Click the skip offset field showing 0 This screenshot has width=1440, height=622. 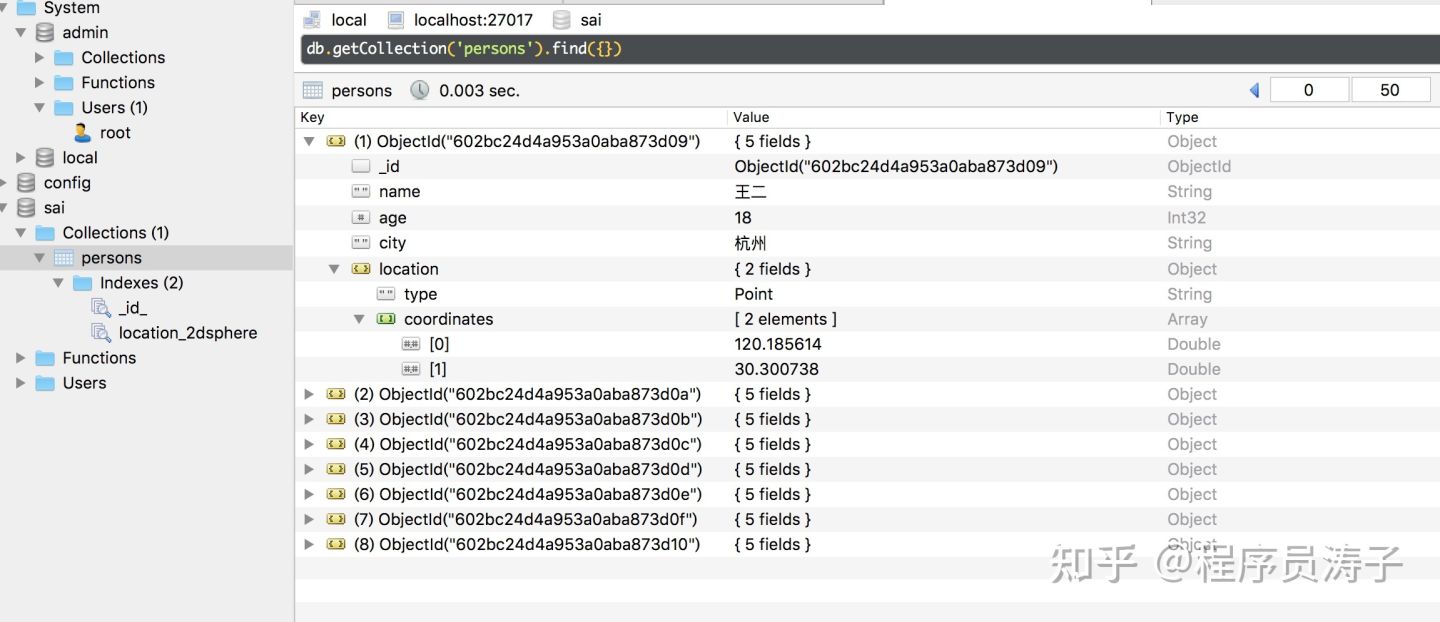pos(1309,90)
